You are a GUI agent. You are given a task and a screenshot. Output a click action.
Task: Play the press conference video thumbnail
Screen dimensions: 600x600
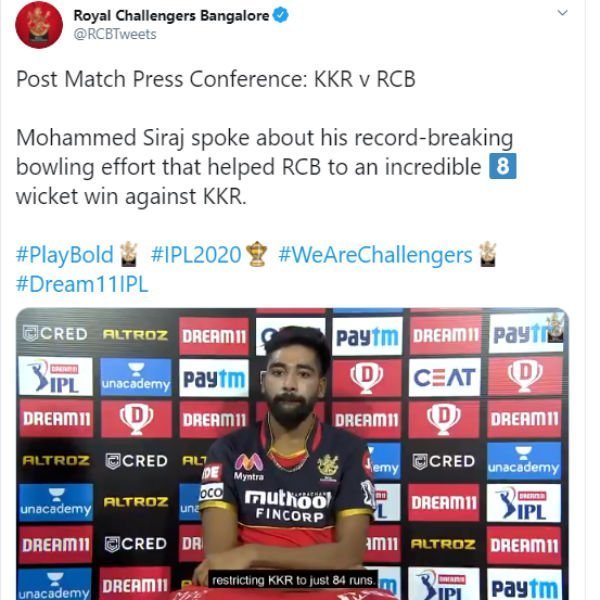pyautogui.click(x=292, y=454)
